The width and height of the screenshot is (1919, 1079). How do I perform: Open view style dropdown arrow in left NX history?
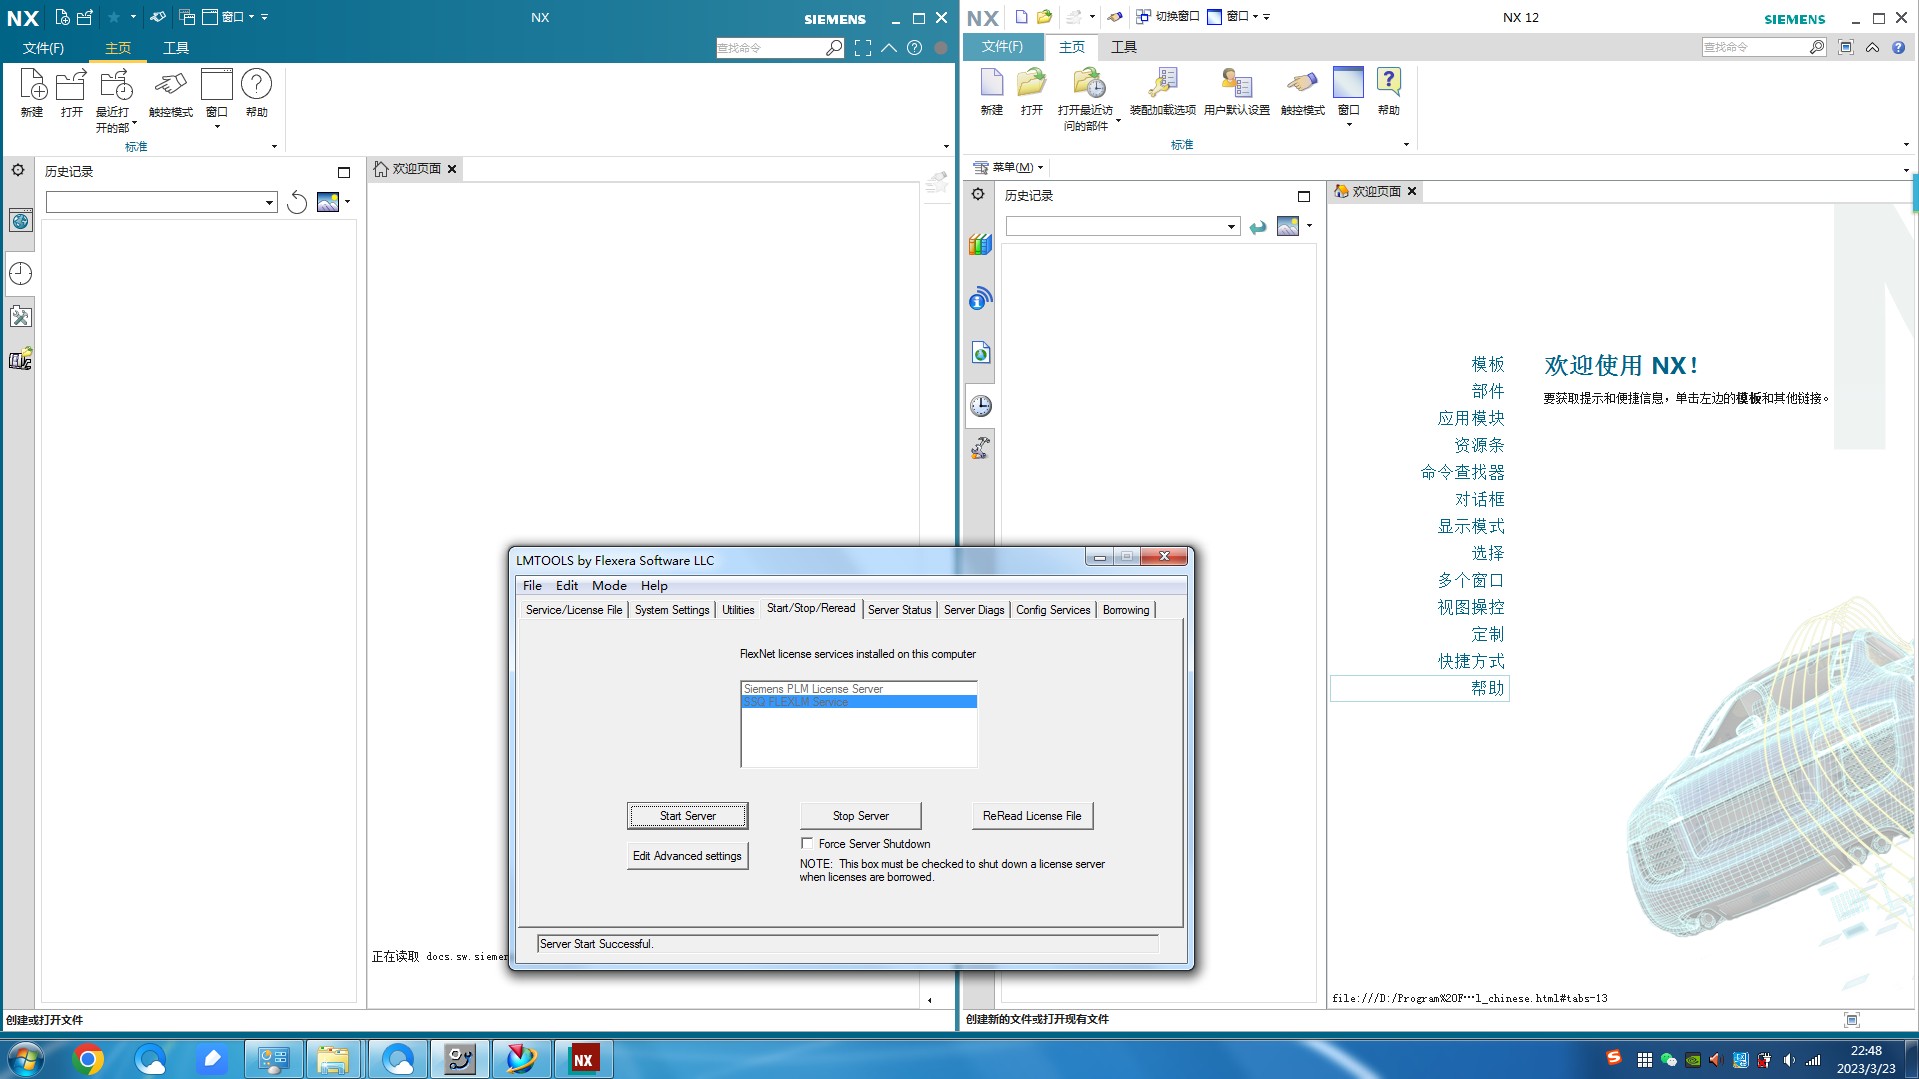pos(347,202)
